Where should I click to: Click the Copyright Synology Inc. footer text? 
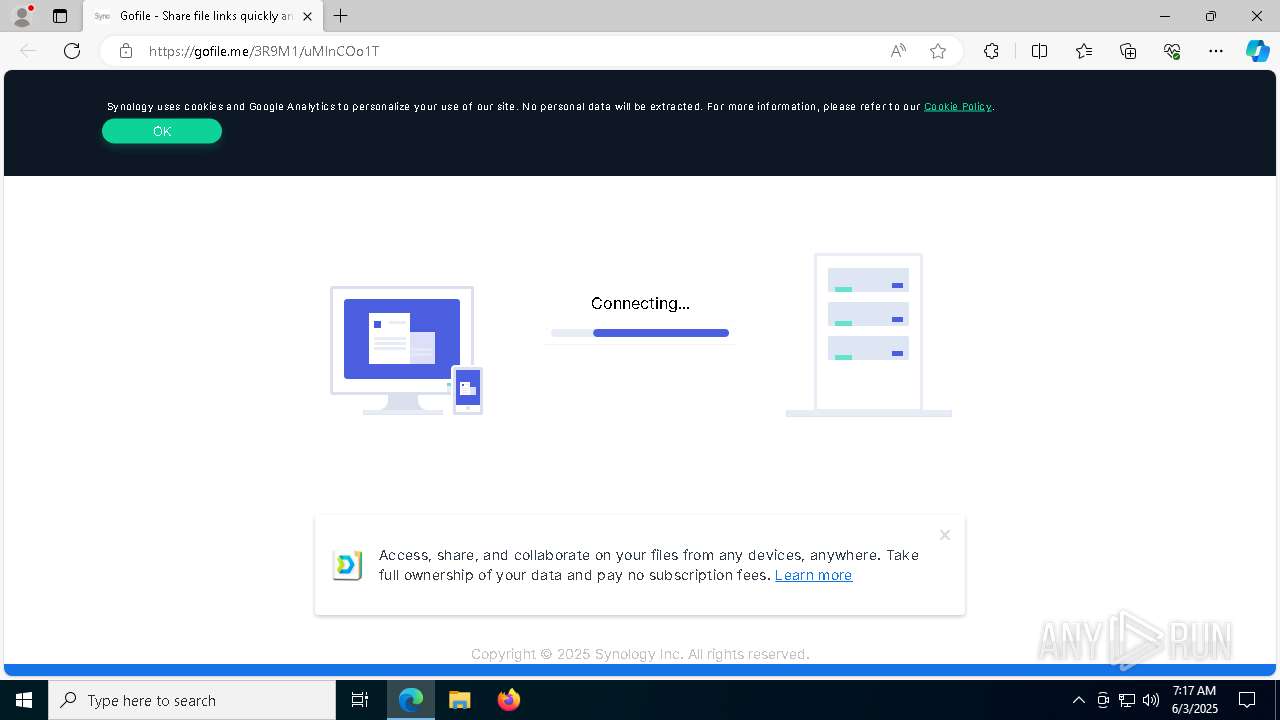[640, 654]
